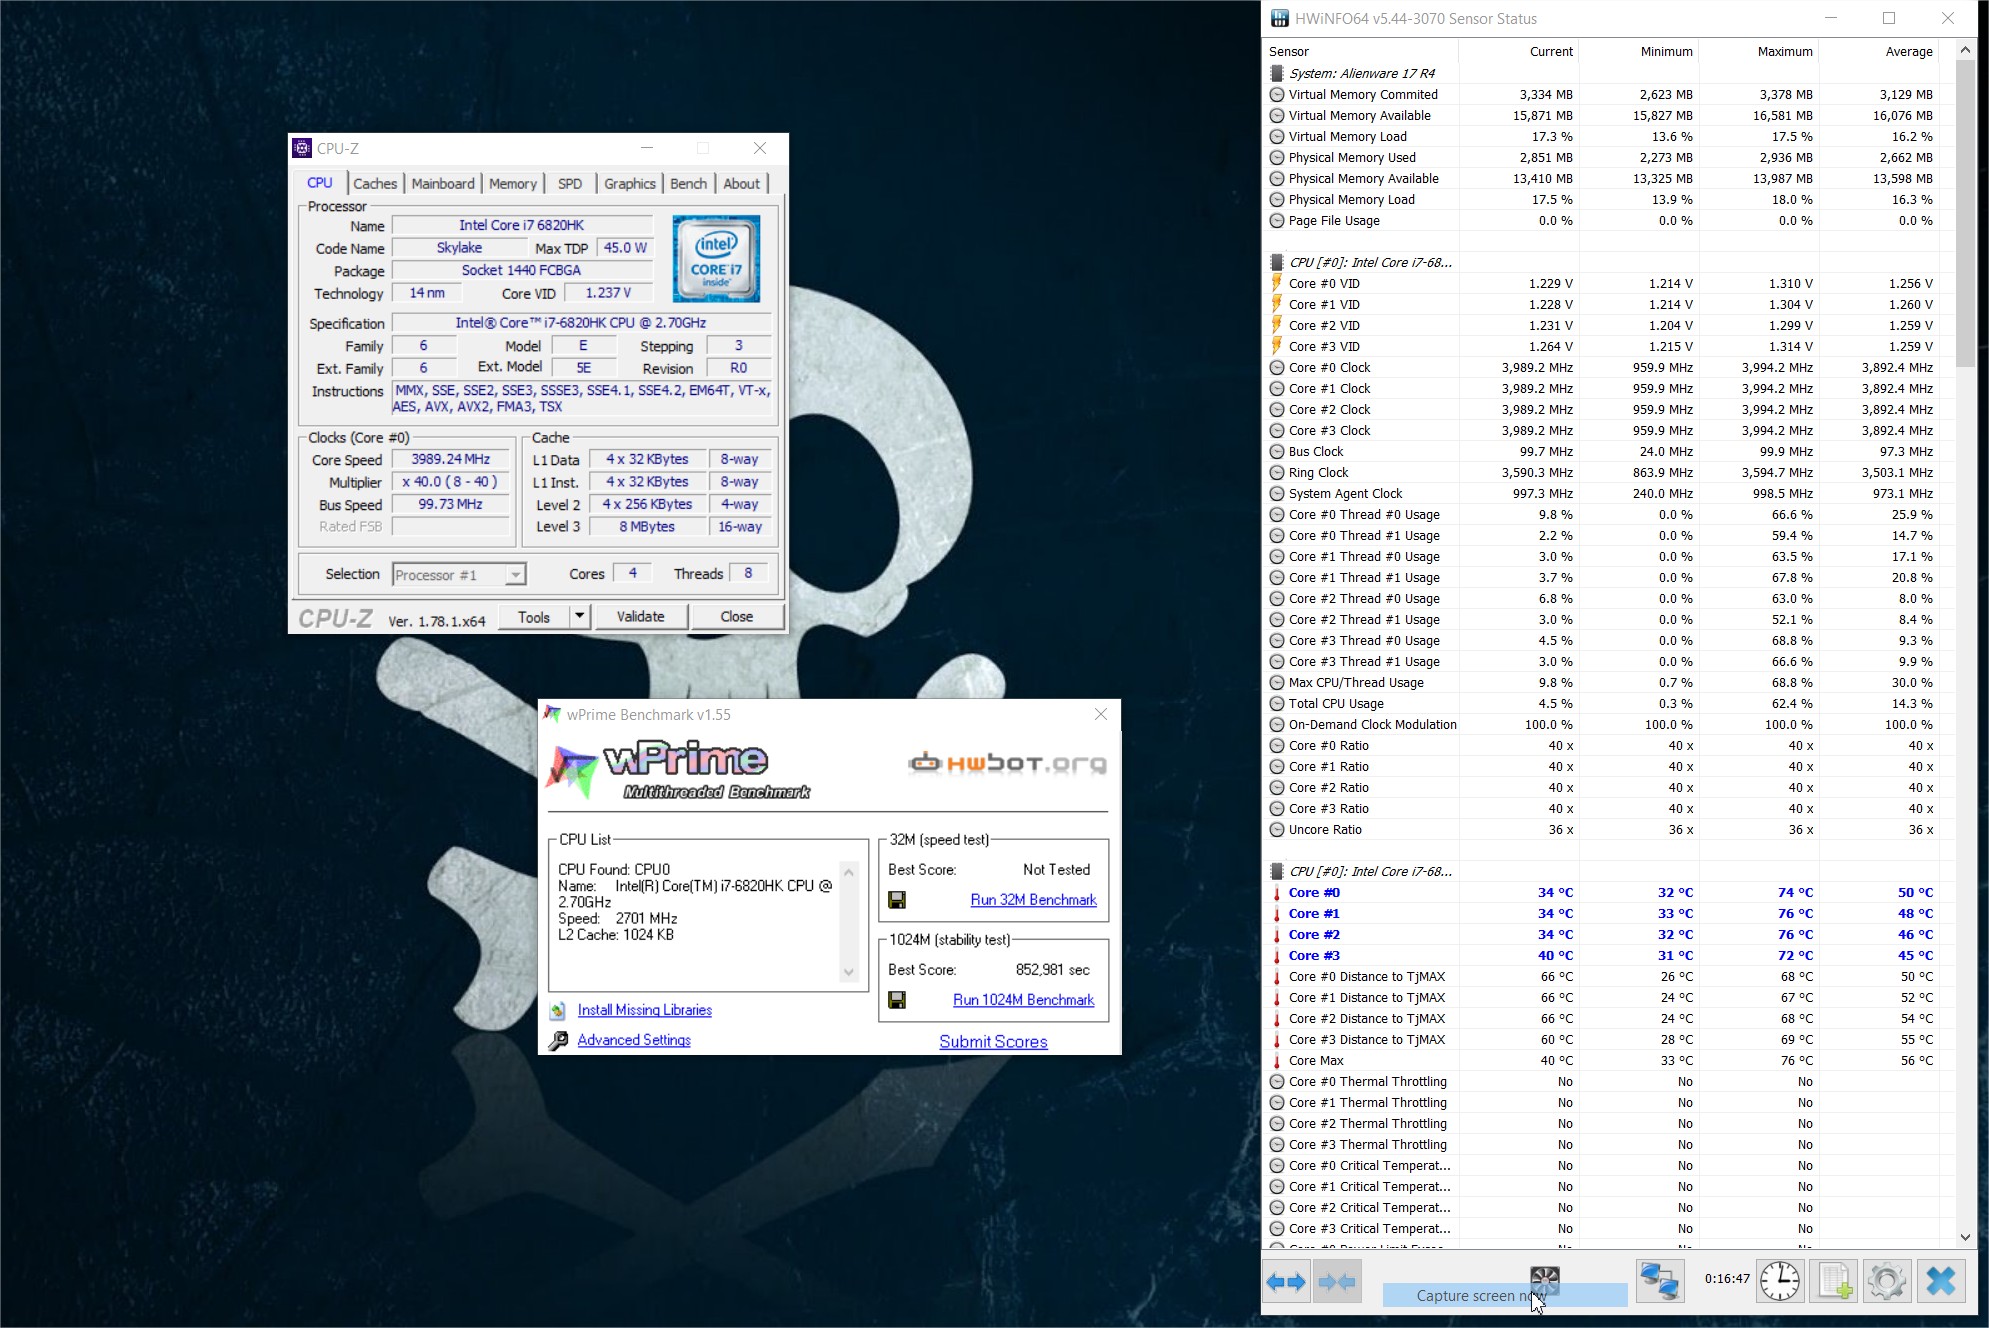
Task: Run the 1024M Benchmark link
Action: click(1024, 1000)
